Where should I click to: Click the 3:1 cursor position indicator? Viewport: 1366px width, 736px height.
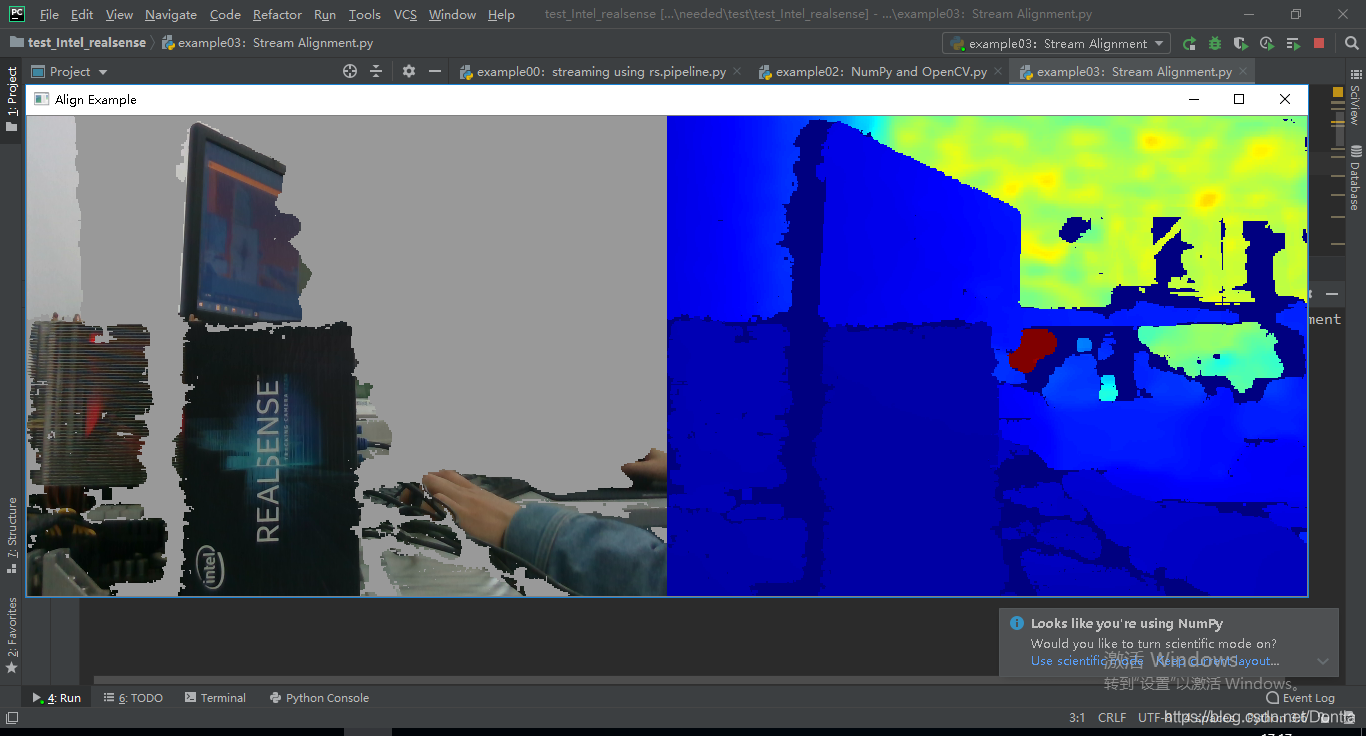(1077, 717)
